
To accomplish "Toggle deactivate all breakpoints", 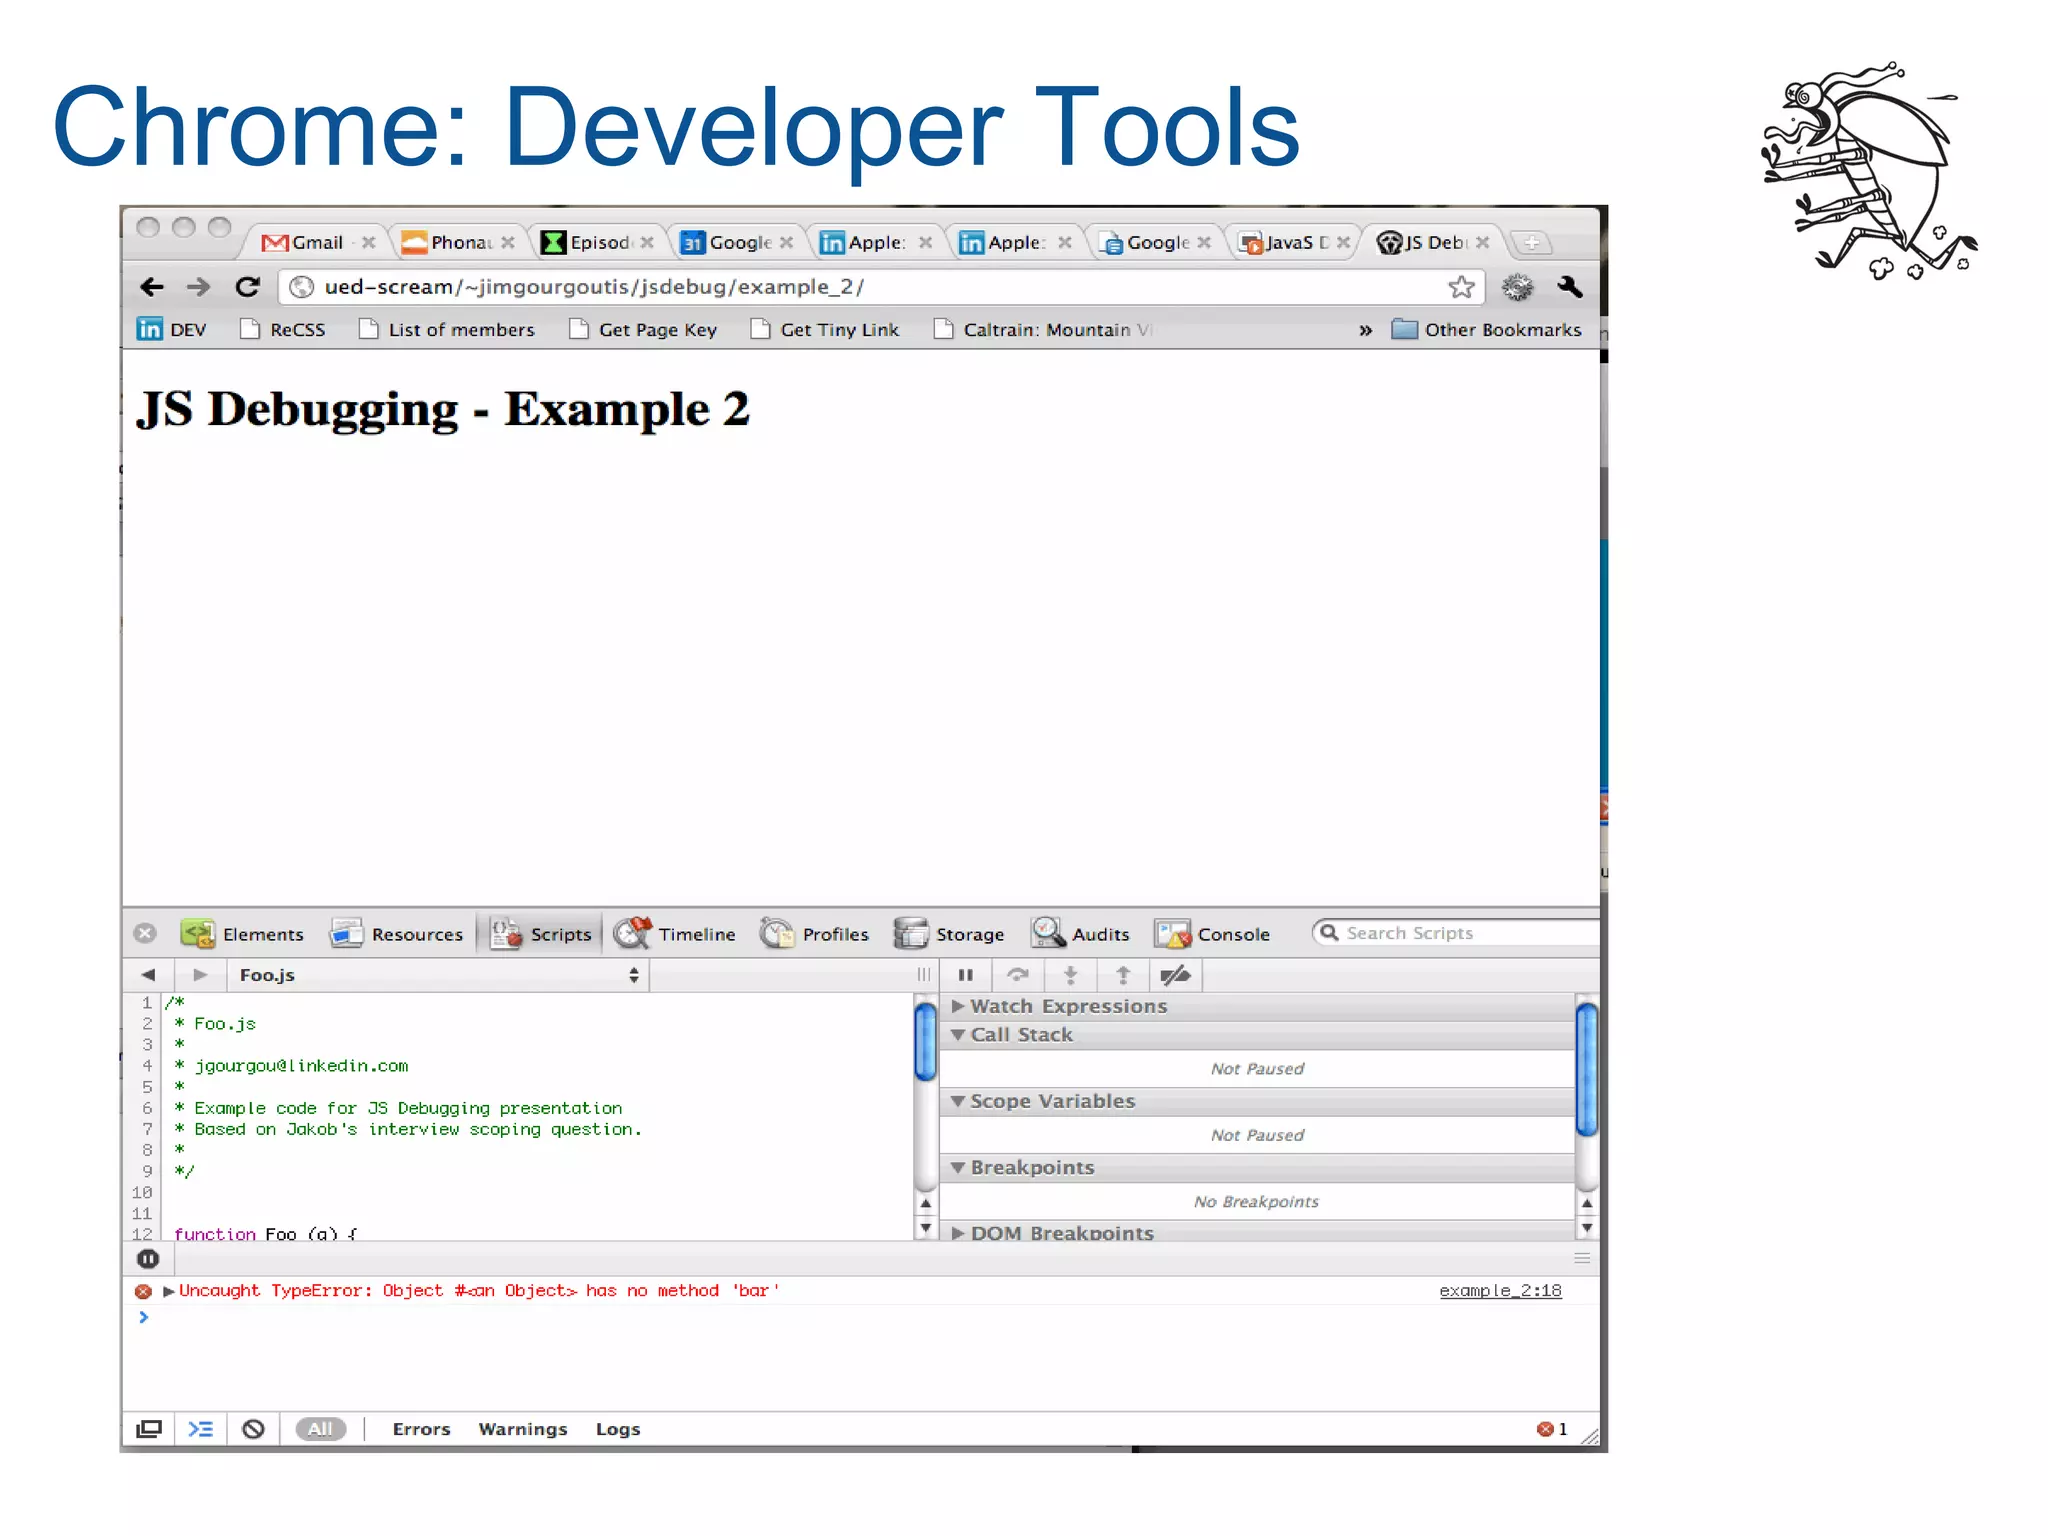I will tap(1175, 975).
